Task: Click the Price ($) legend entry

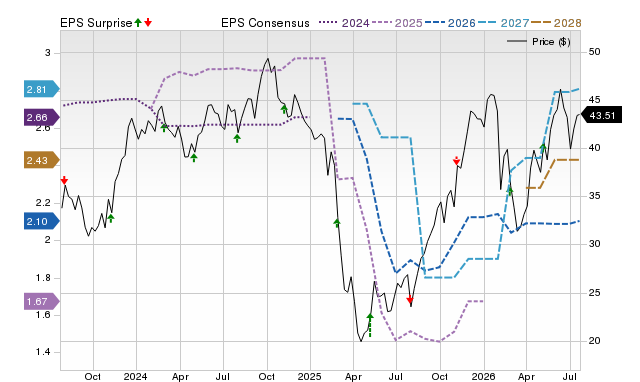Action: 539,42
